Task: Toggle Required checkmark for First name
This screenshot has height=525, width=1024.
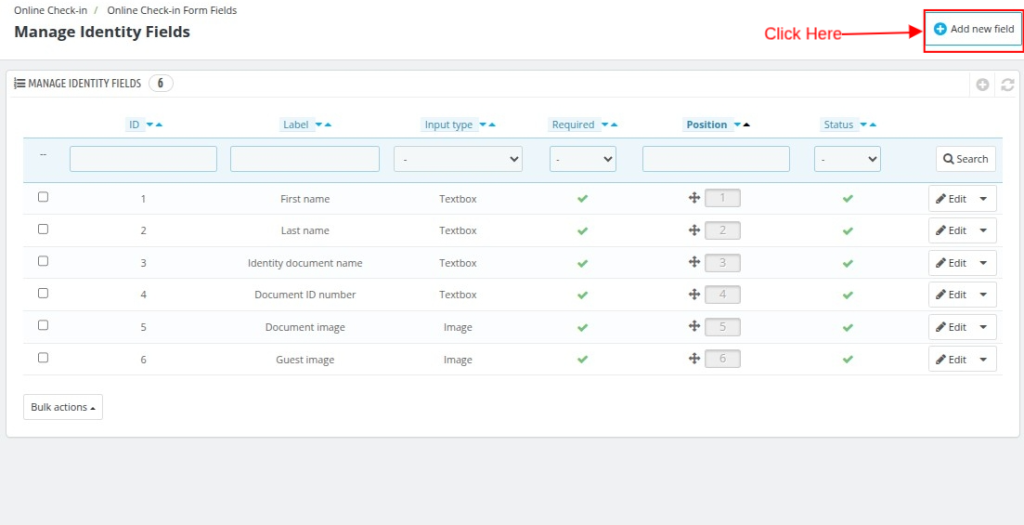Action: tap(583, 199)
